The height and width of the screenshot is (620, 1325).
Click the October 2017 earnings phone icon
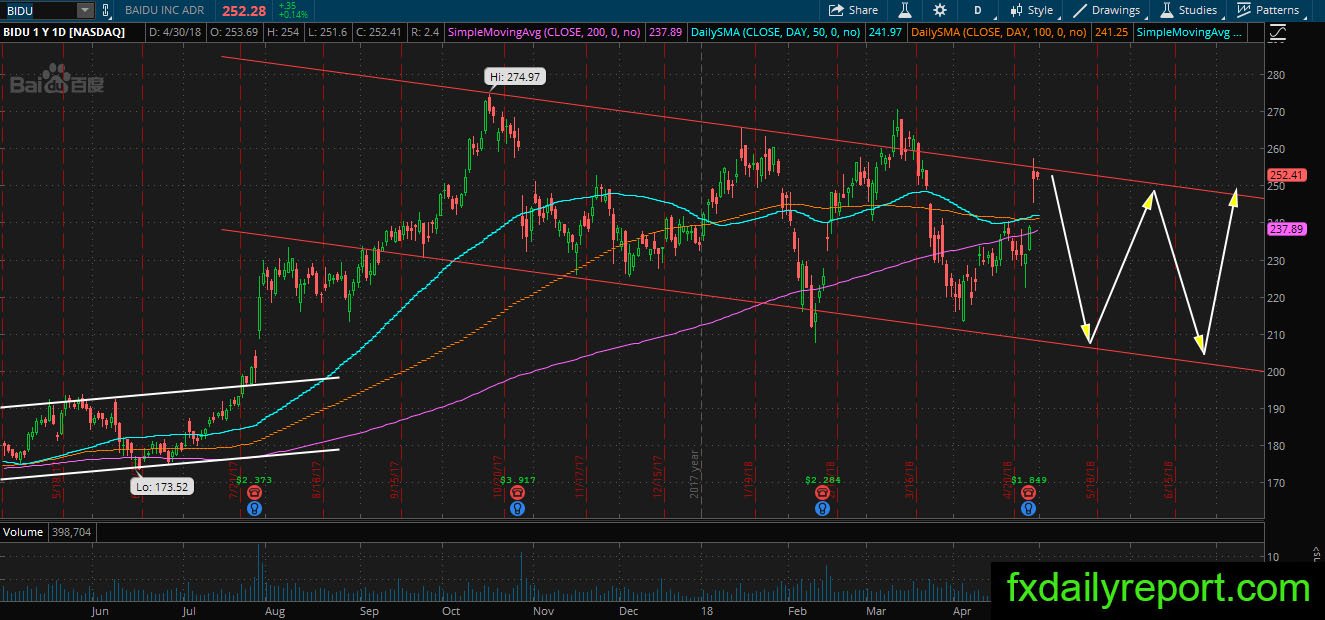517,493
